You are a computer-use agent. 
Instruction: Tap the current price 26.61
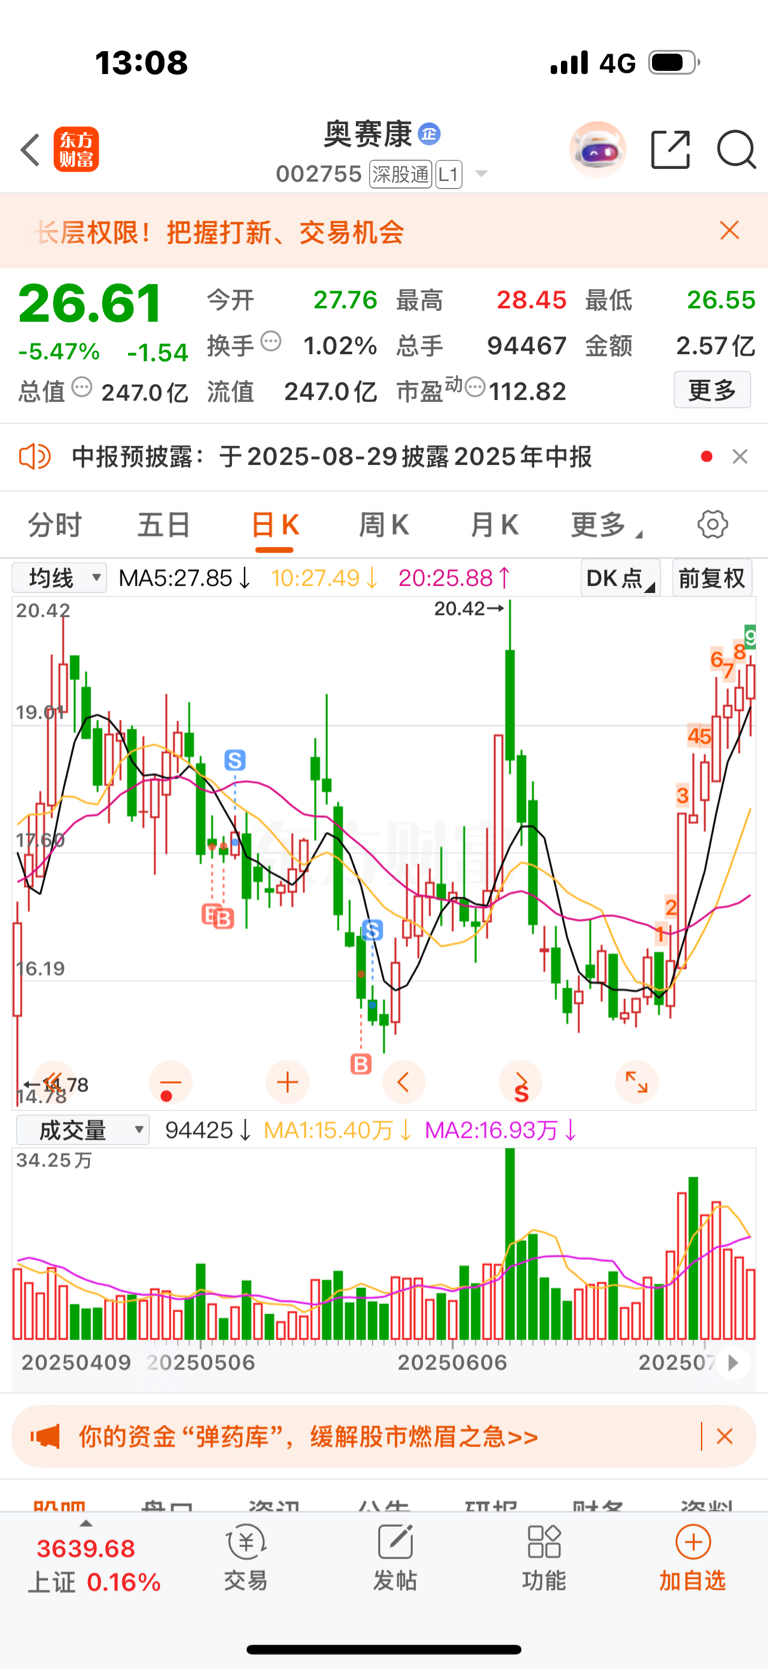pos(90,303)
